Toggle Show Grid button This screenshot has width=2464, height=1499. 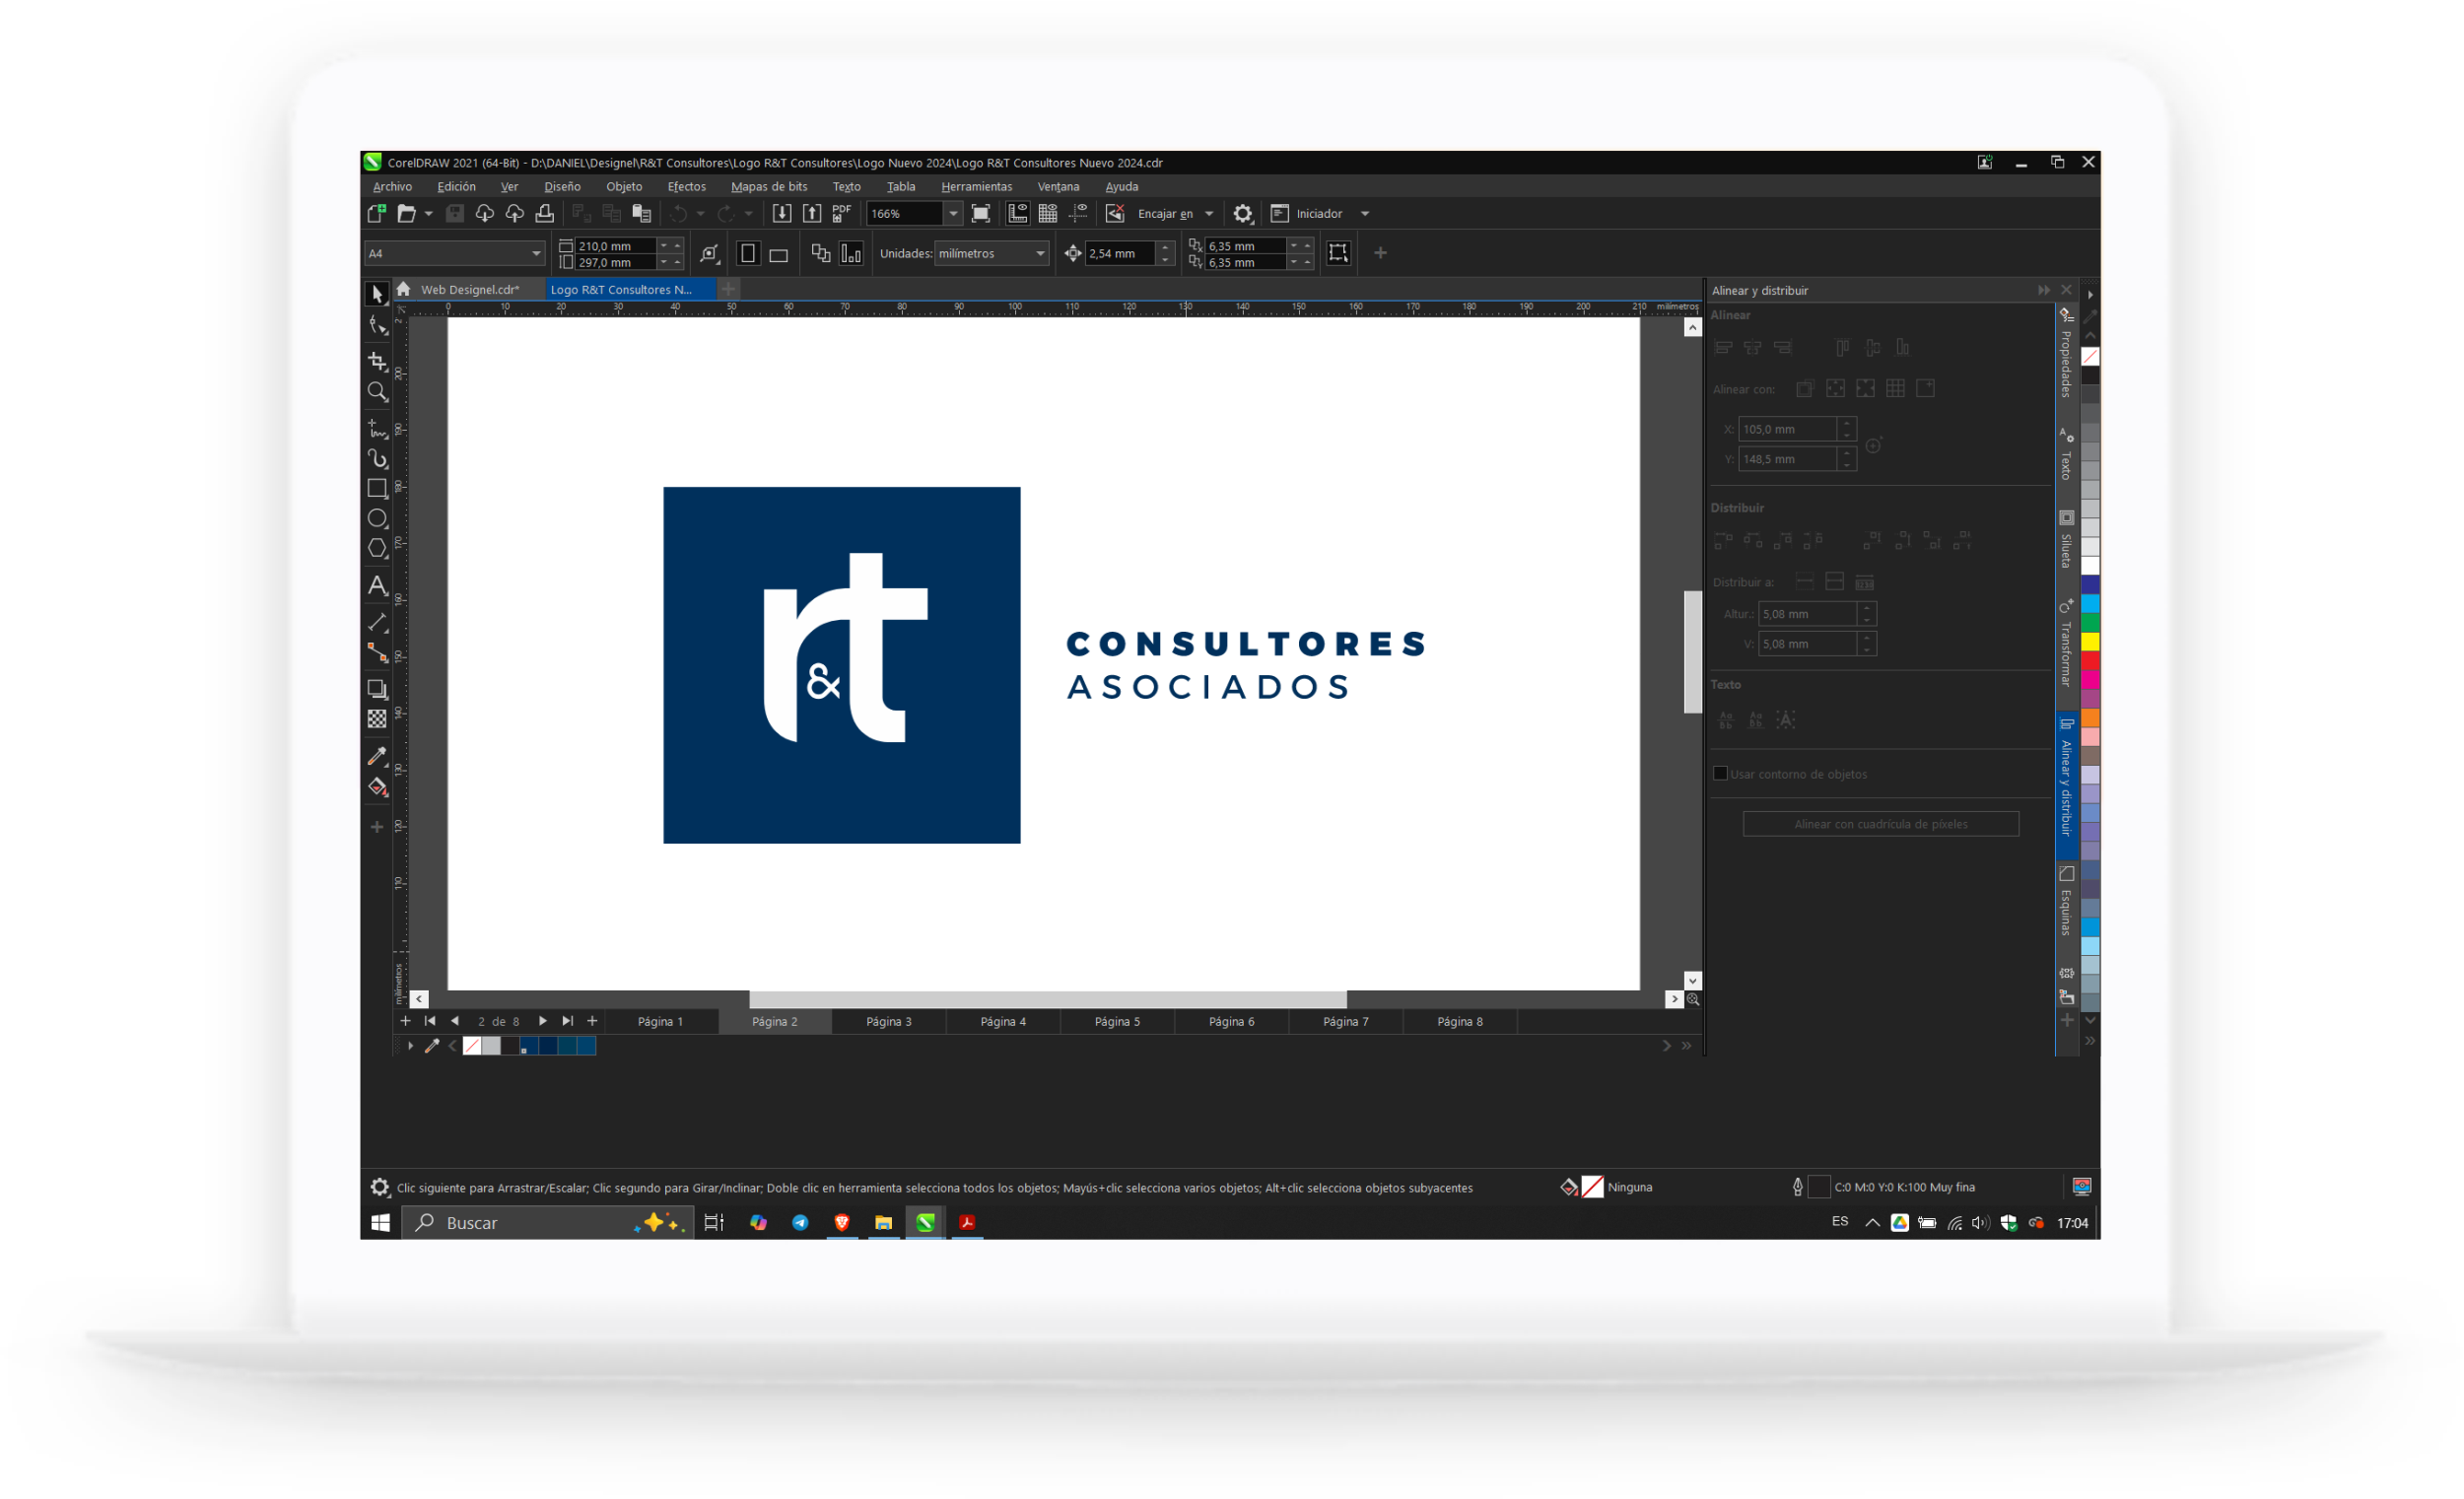(x=1048, y=213)
